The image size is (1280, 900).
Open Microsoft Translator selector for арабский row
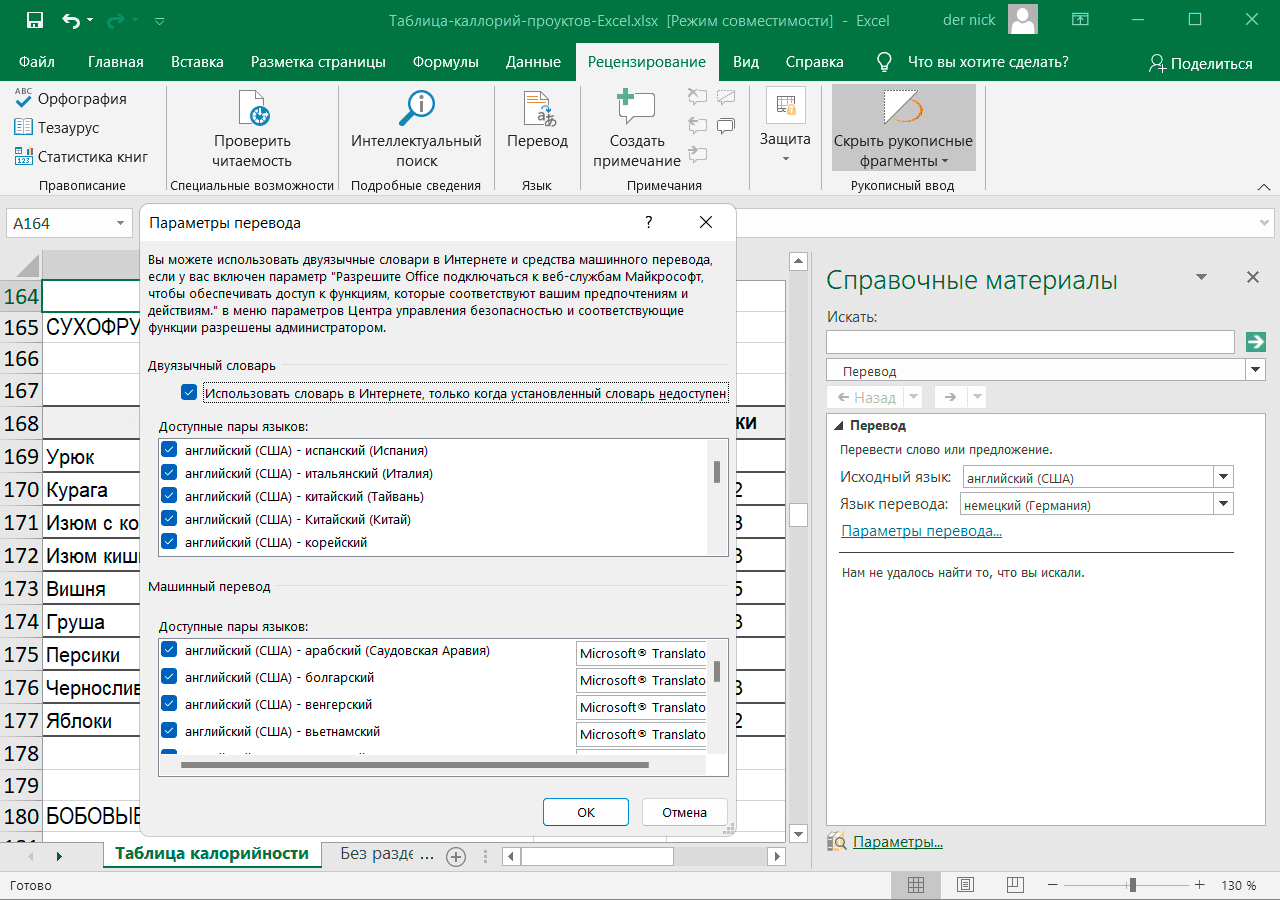(x=642, y=653)
